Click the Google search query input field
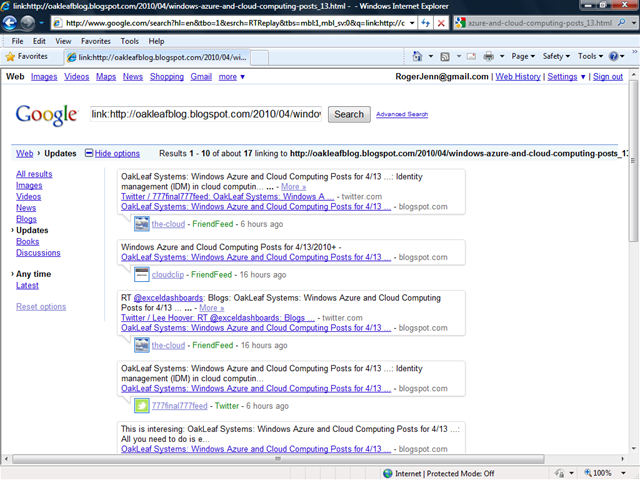 click(x=206, y=114)
